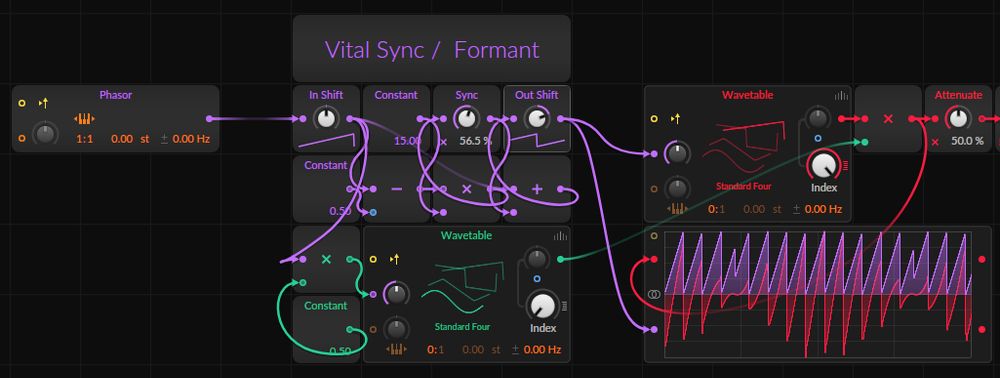
Task: Toggle pre-cord icon on green Wavetable
Action: [x=394, y=259]
